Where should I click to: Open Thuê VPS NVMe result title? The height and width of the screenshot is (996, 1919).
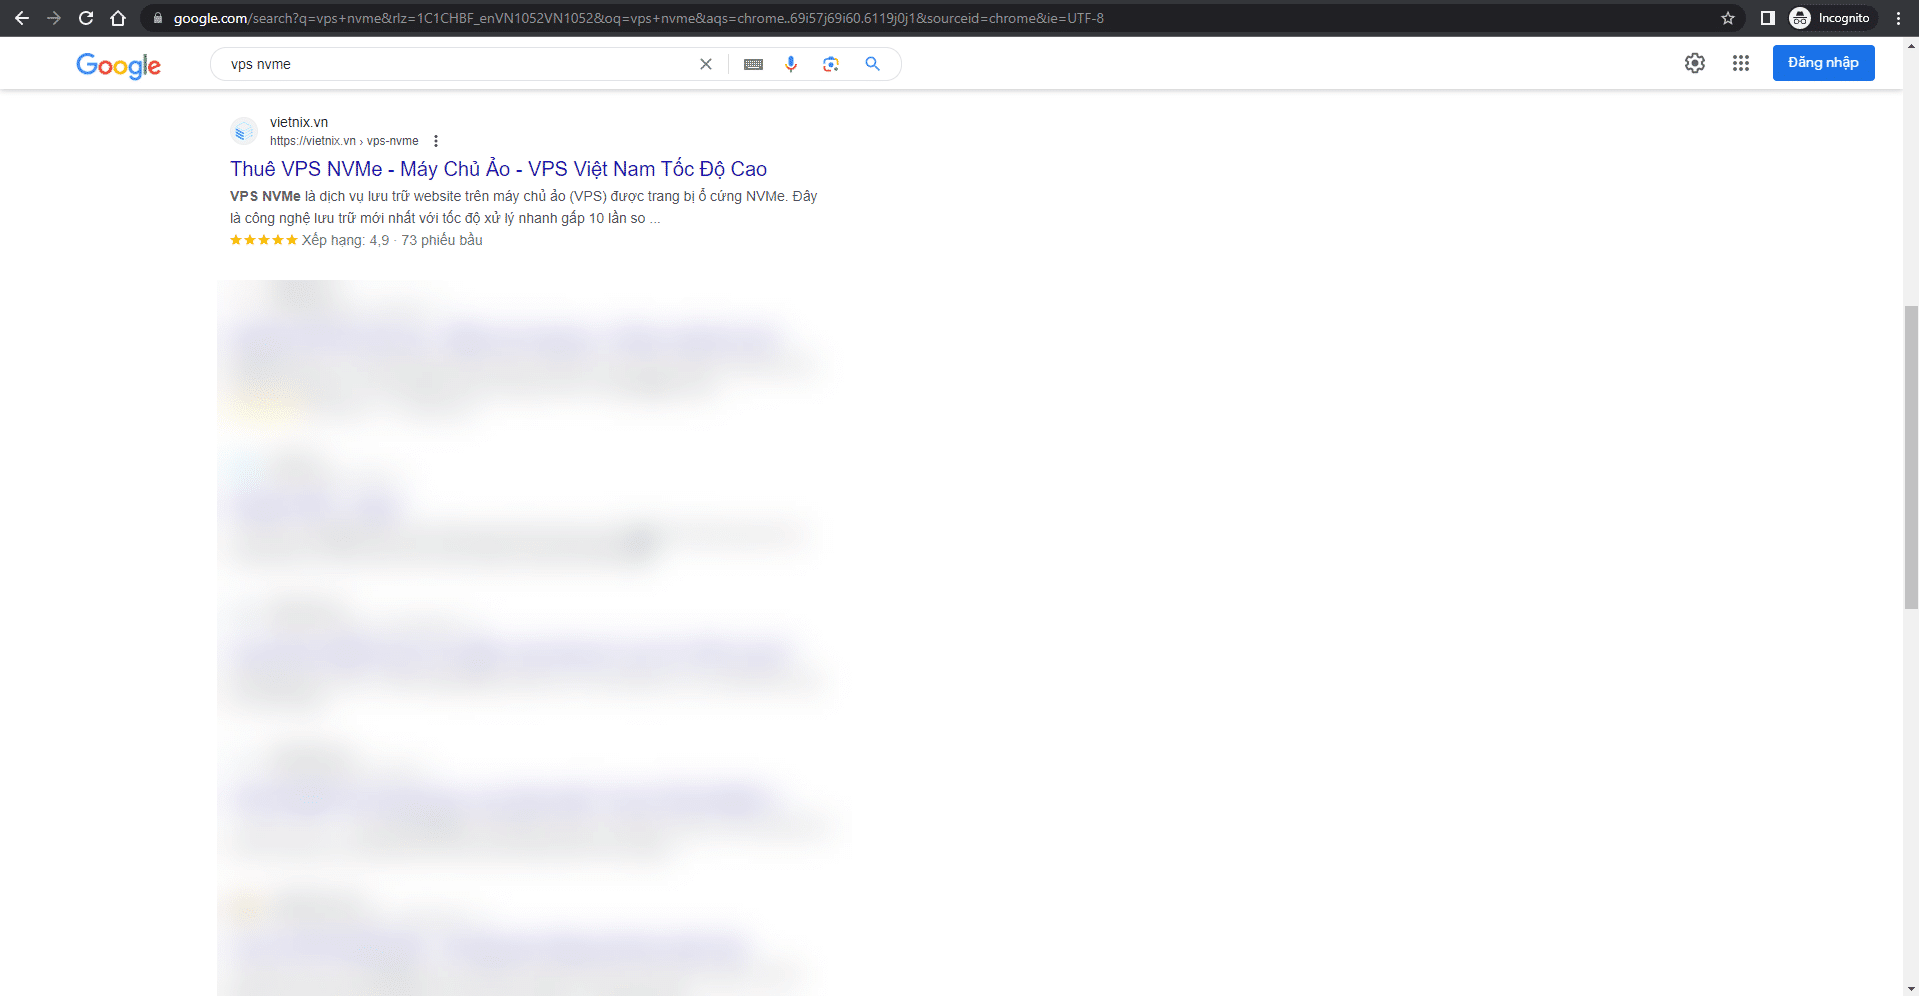coord(498,169)
